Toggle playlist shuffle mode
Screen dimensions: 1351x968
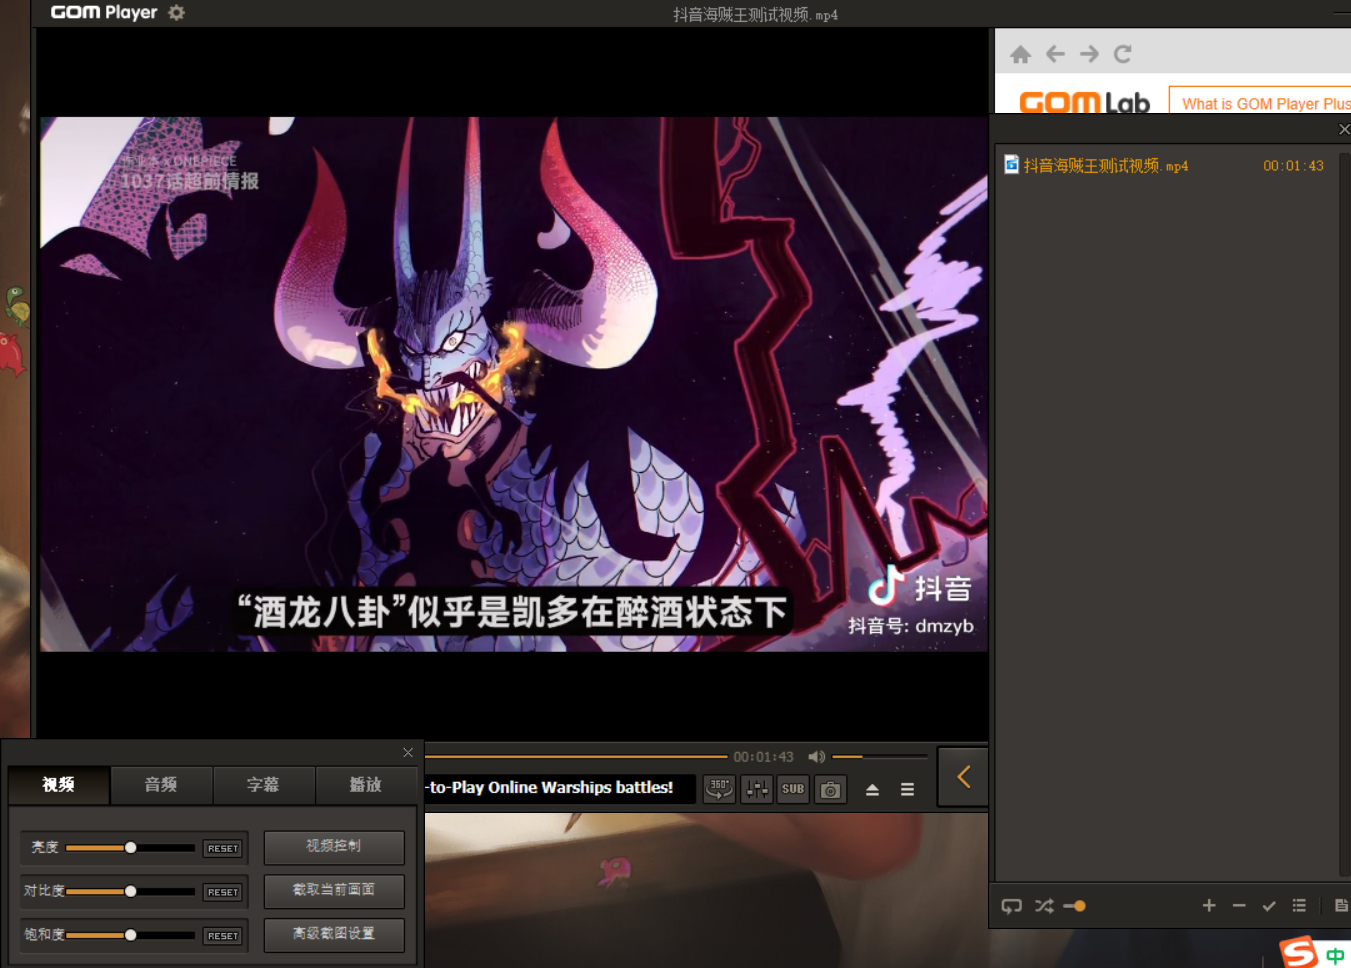(x=1044, y=906)
